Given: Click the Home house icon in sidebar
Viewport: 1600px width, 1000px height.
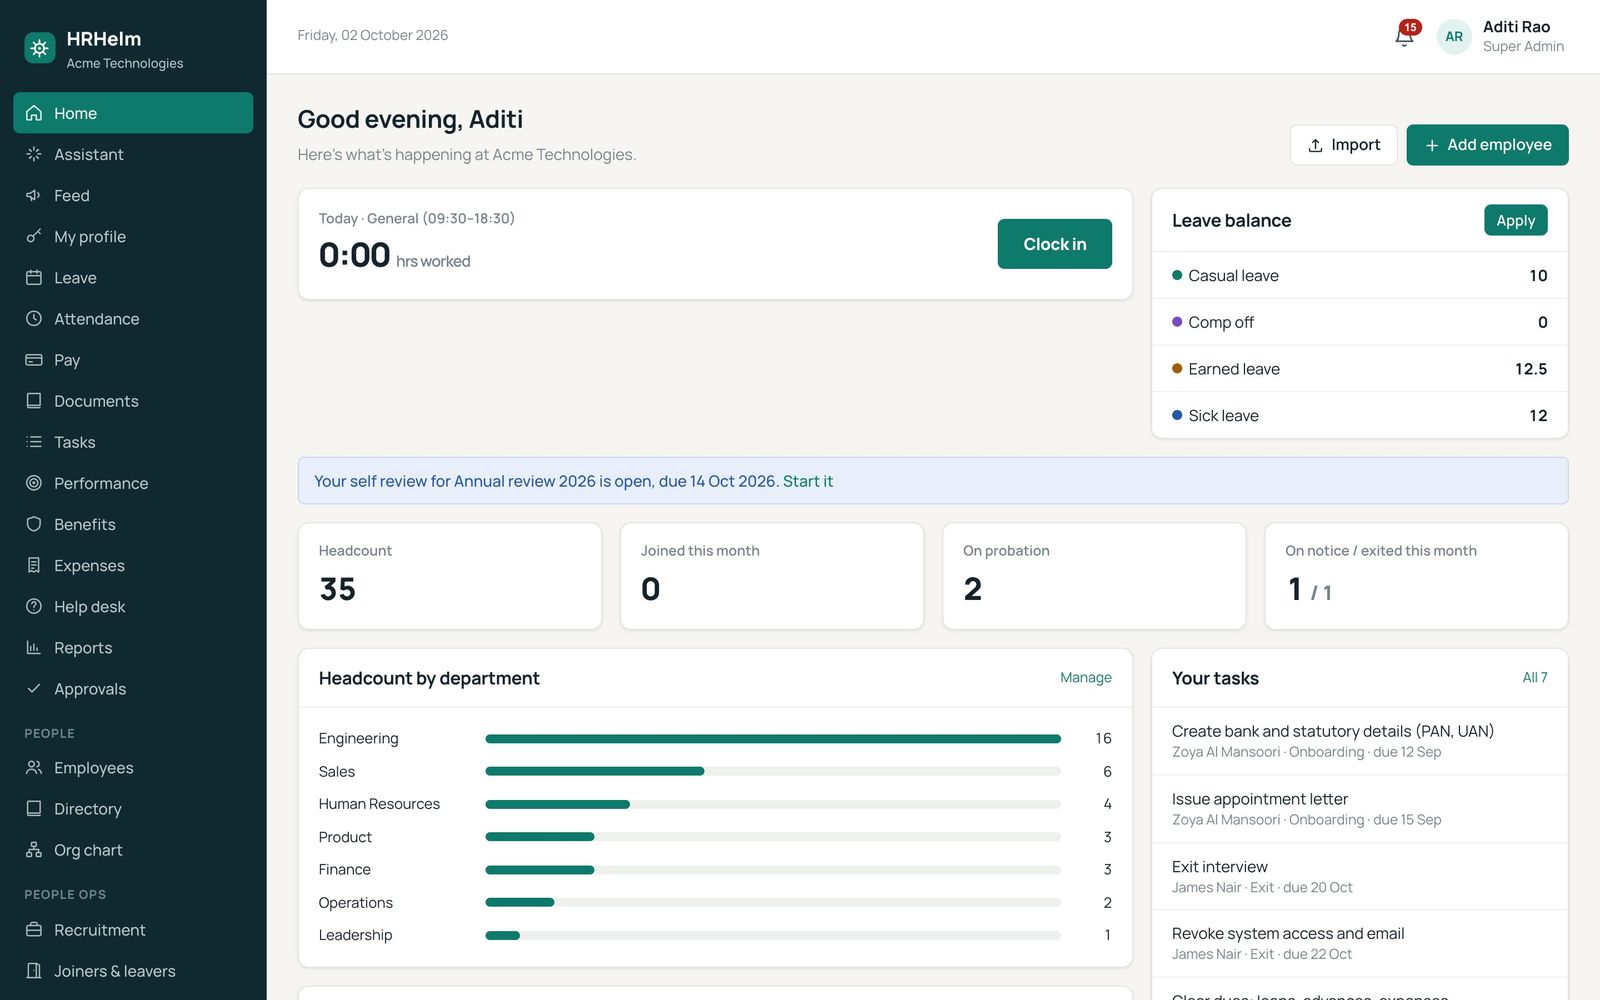Looking at the screenshot, I should (x=34, y=113).
